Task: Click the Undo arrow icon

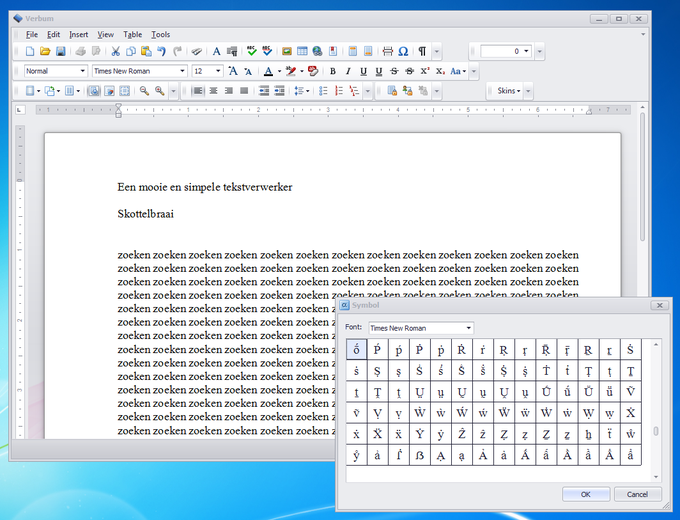Action: tap(161, 51)
